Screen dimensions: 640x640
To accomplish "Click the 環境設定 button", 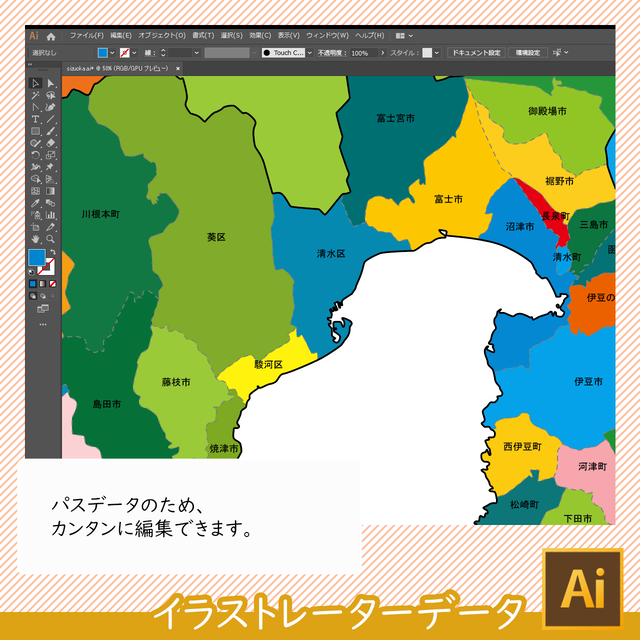I will pos(528,53).
